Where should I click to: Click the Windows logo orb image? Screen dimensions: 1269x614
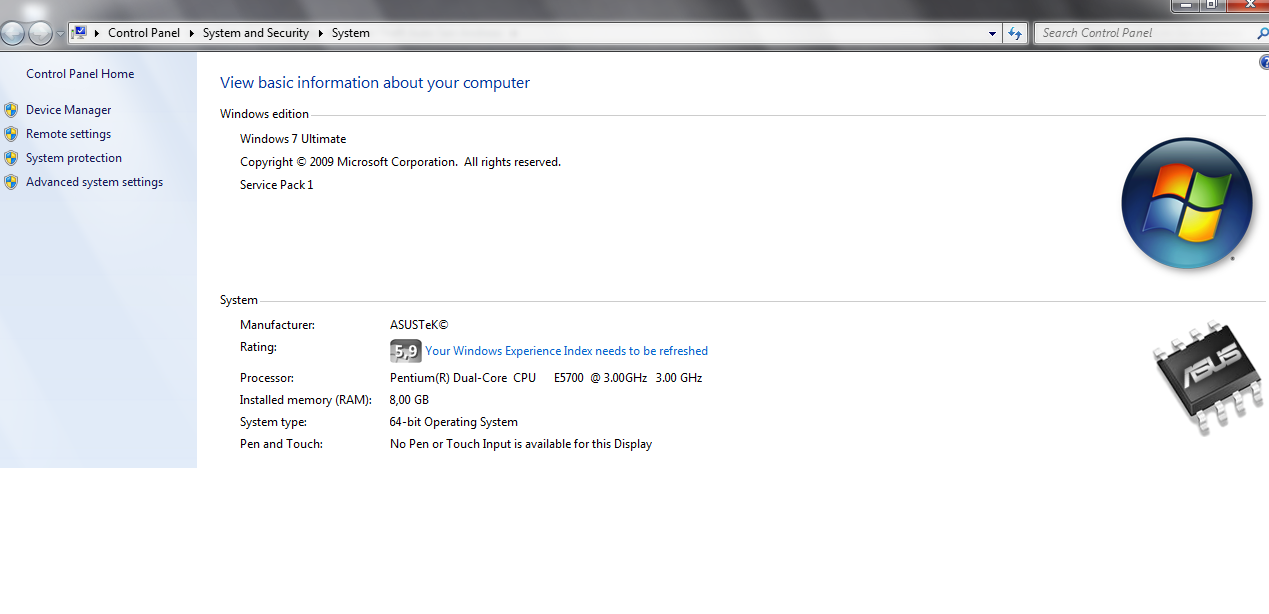[1187, 203]
